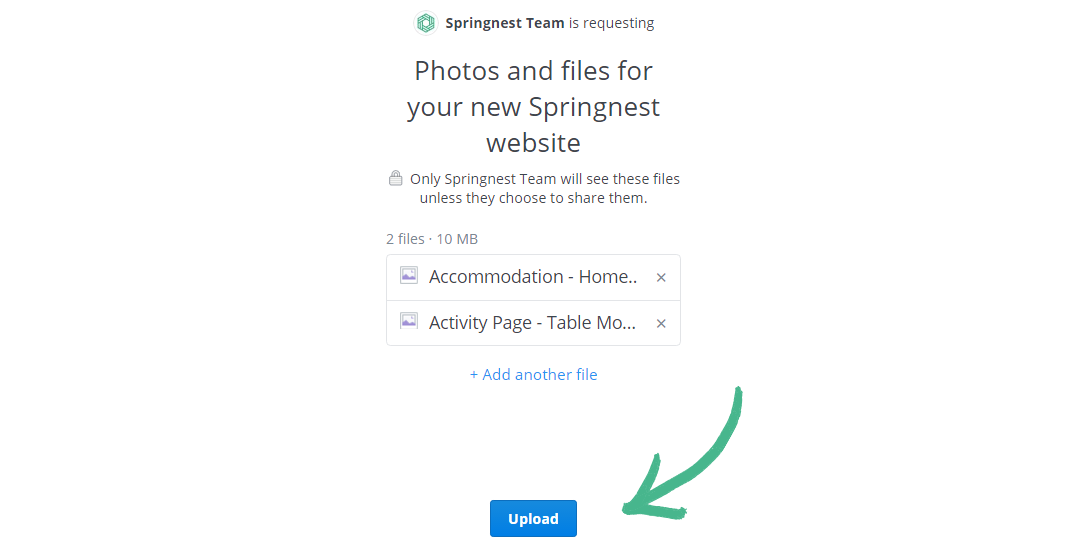Image resolution: width=1075 pixels, height=547 pixels.
Task: Click 'unless they choose to share them' text
Action: tap(533, 198)
